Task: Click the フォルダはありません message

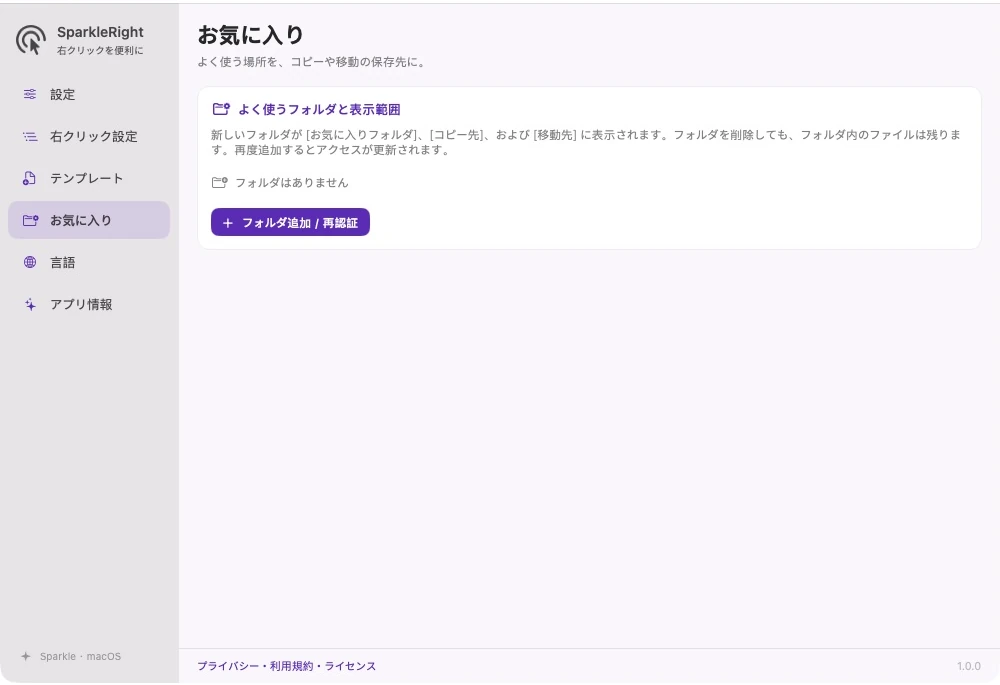Action: coord(291,182)
